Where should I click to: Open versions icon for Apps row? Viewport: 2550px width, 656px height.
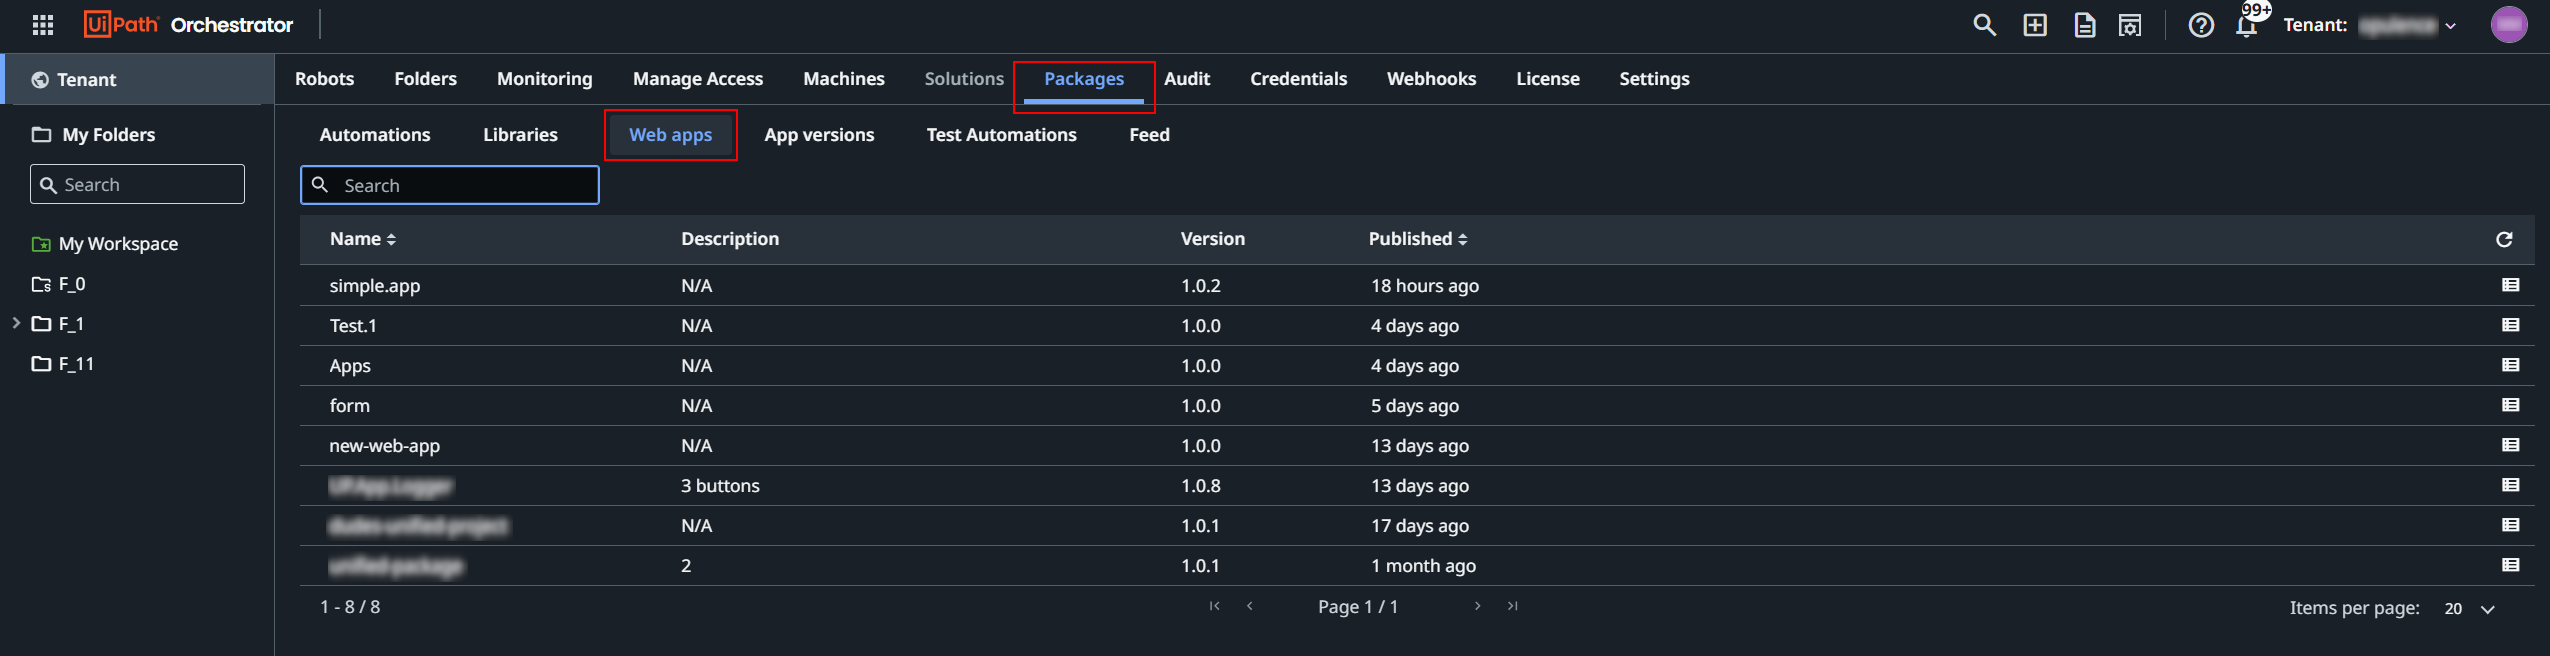(2510, 365)
